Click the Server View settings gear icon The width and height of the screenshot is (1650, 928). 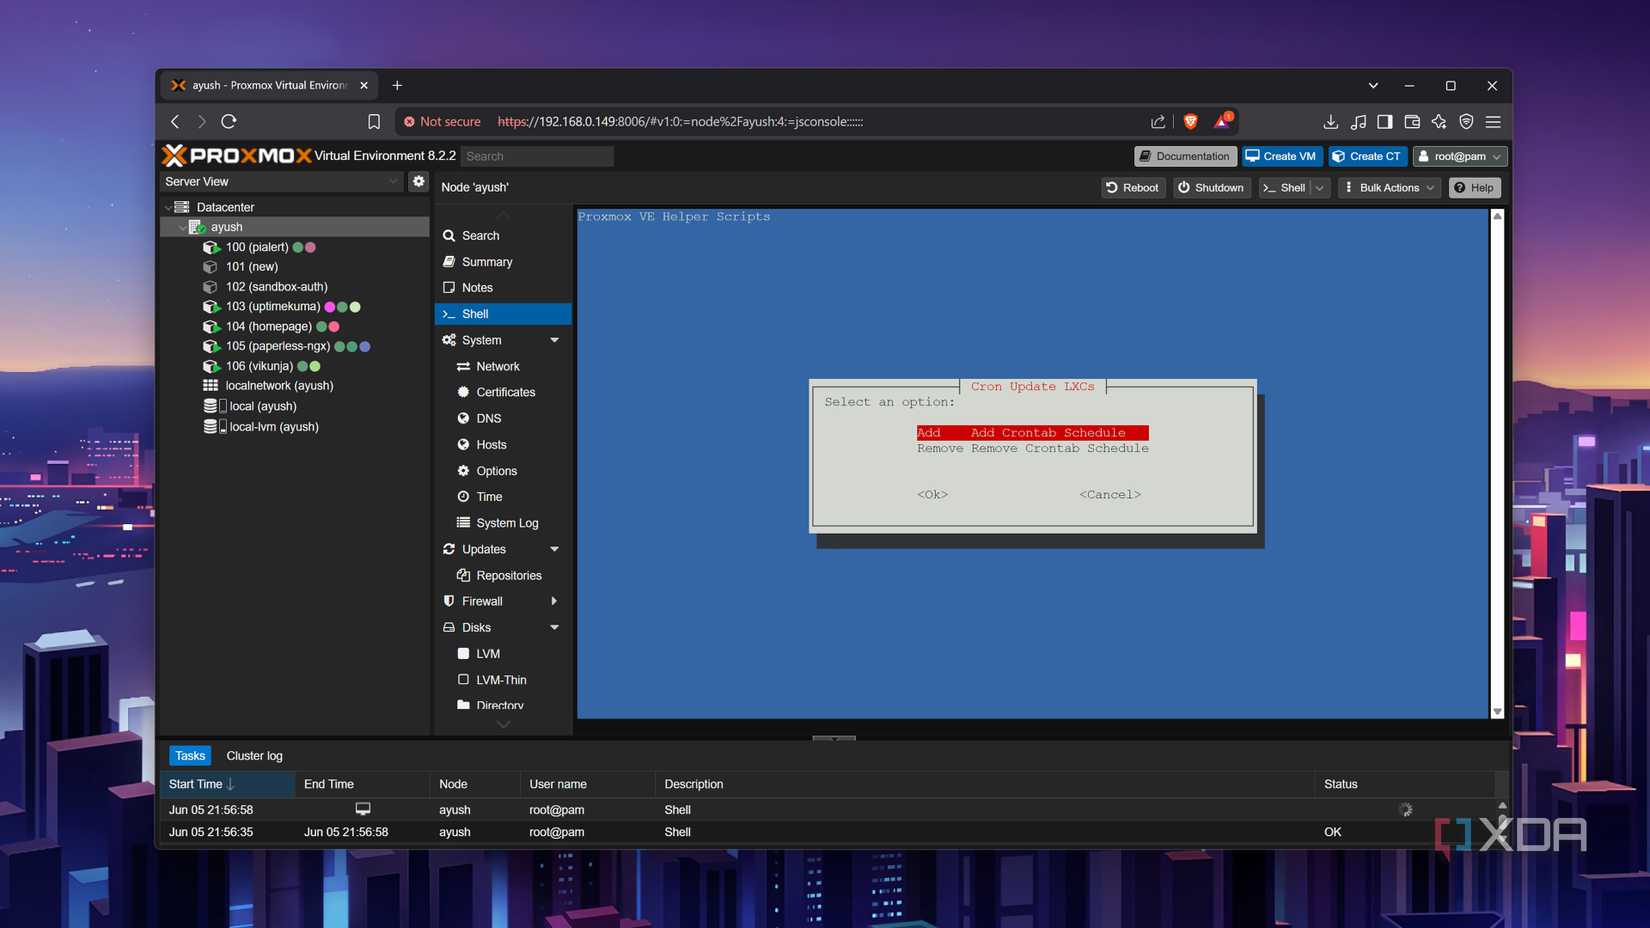click(418, 181)
